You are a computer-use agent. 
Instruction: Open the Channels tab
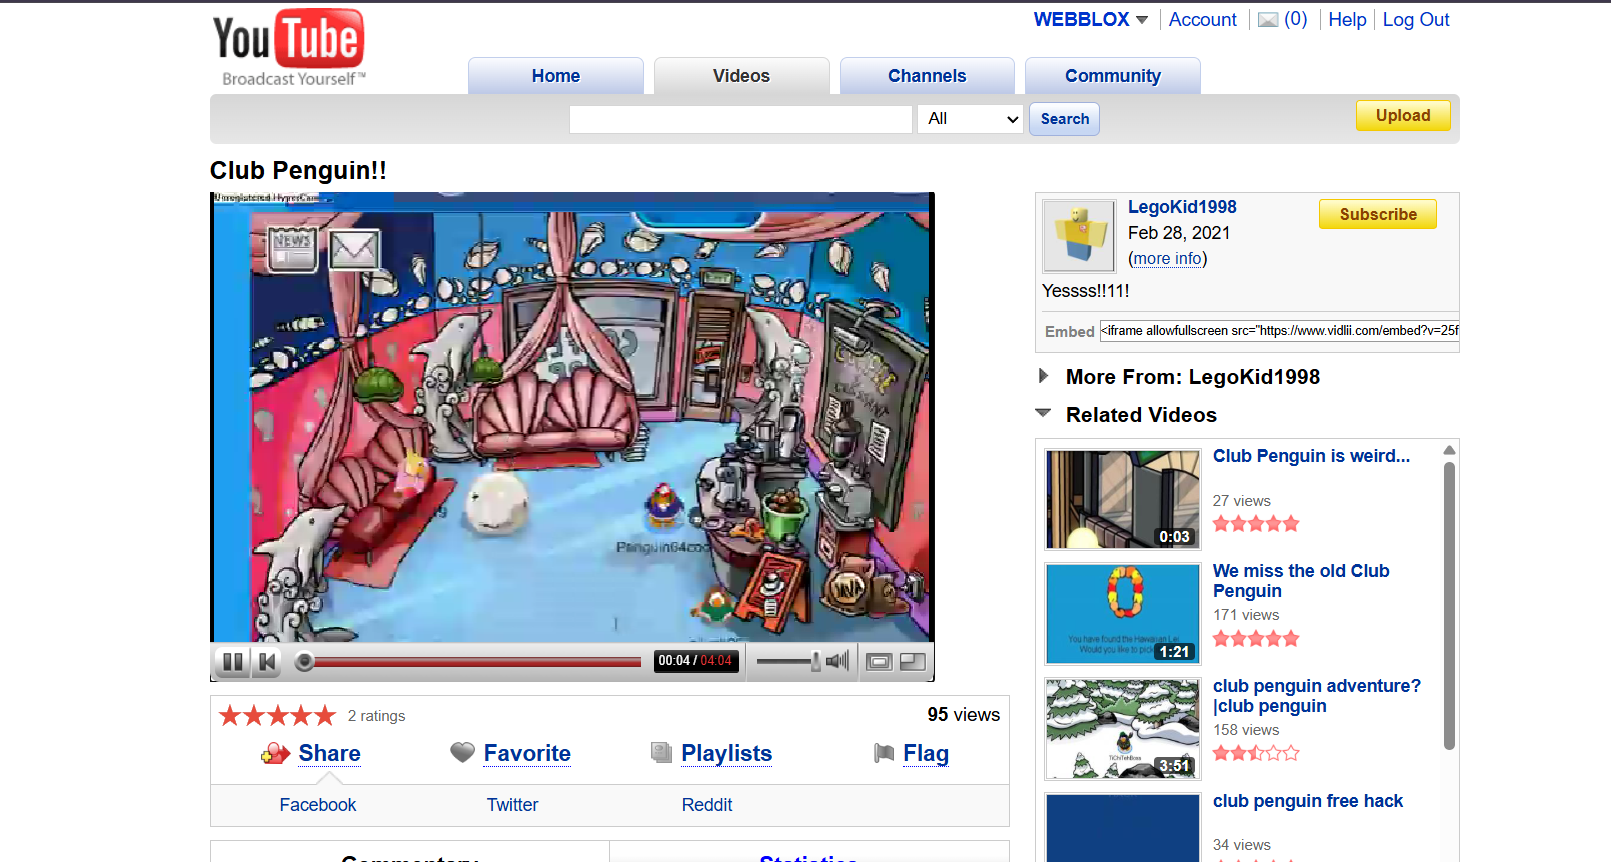click(927, 76)
